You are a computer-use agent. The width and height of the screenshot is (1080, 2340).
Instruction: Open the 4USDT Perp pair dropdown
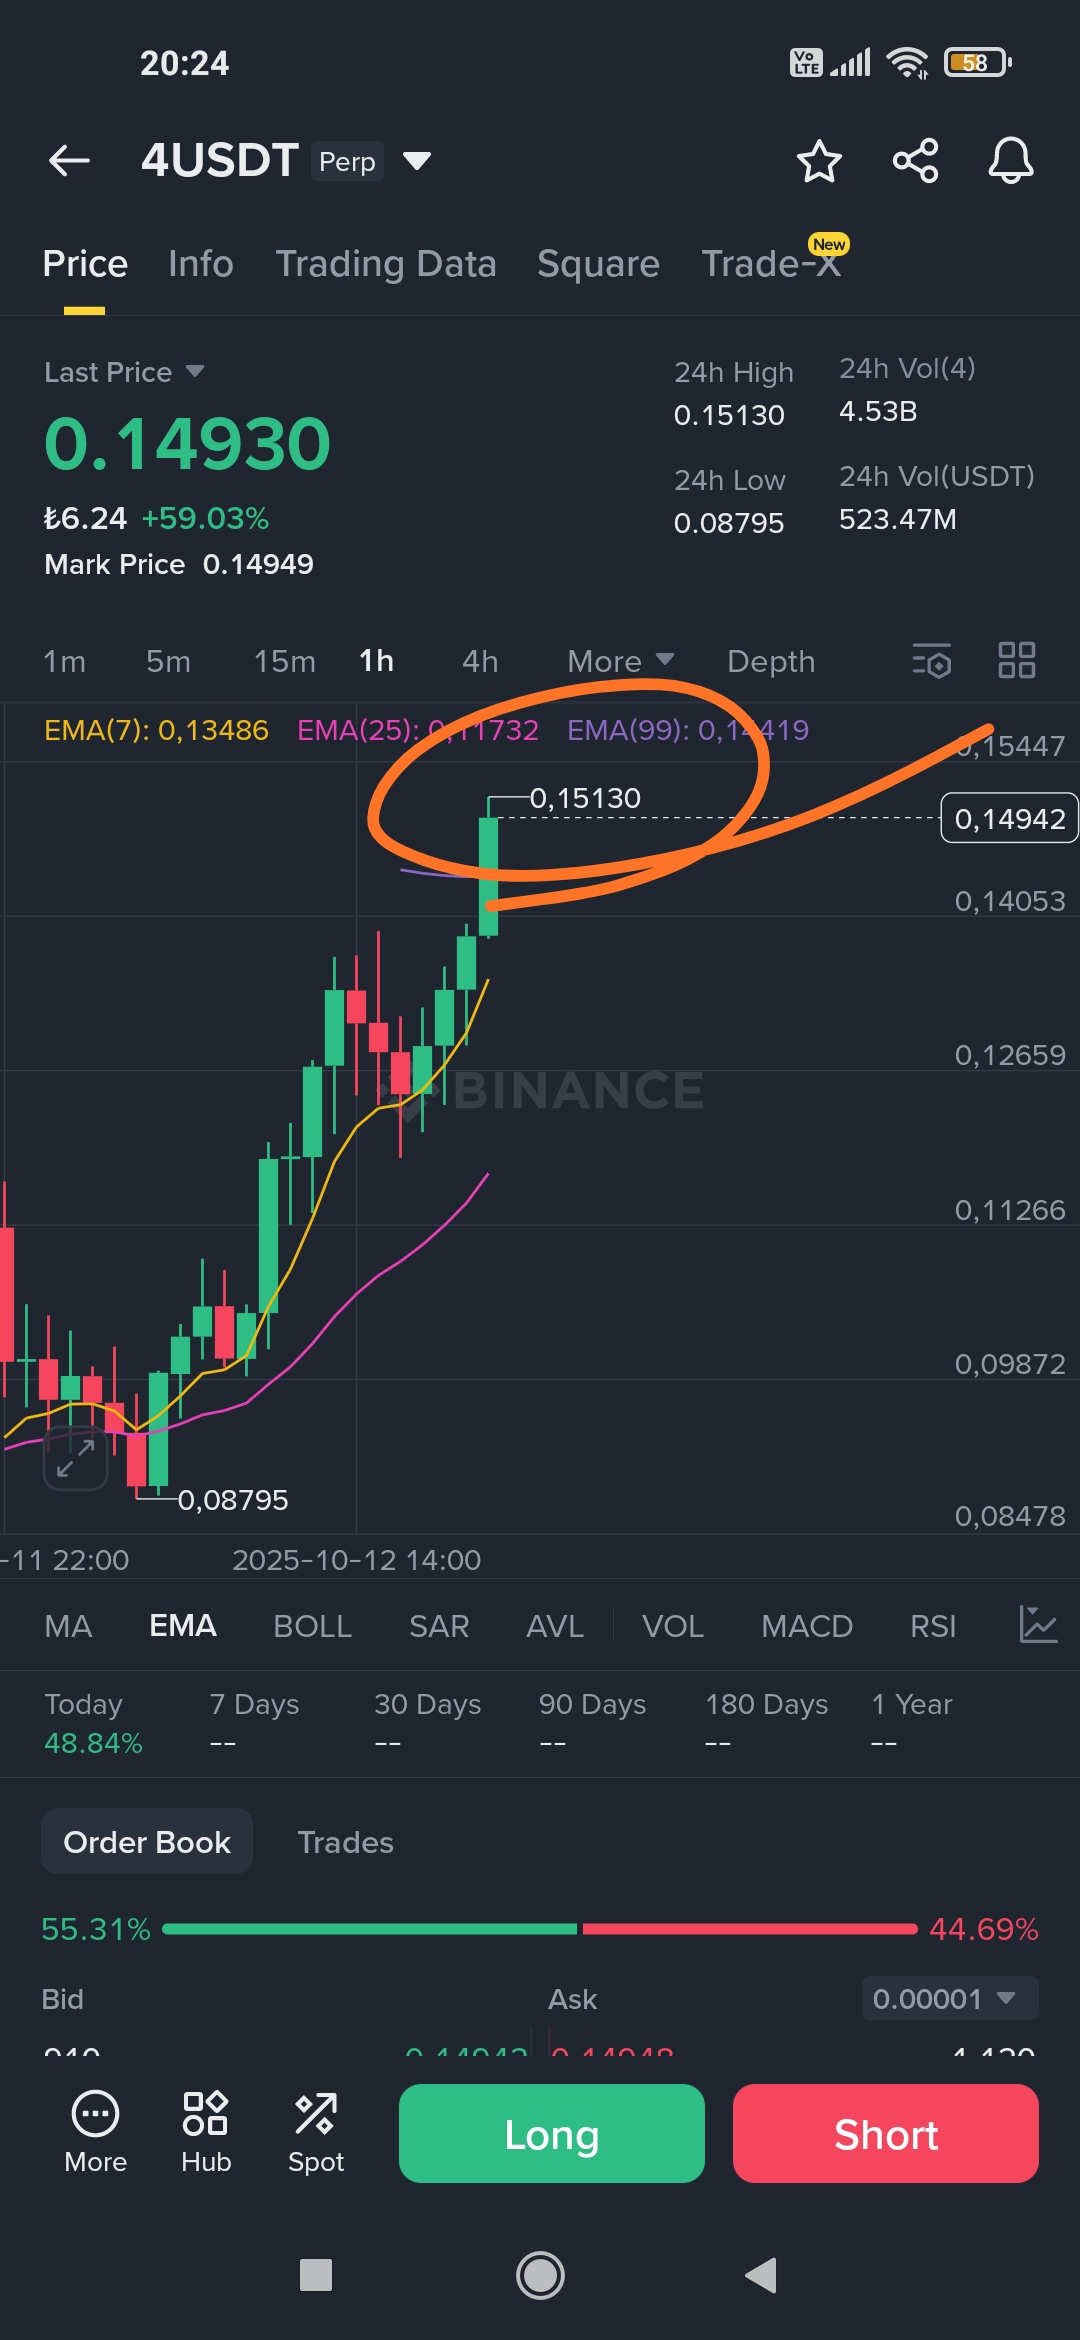(x=416, y=161)
